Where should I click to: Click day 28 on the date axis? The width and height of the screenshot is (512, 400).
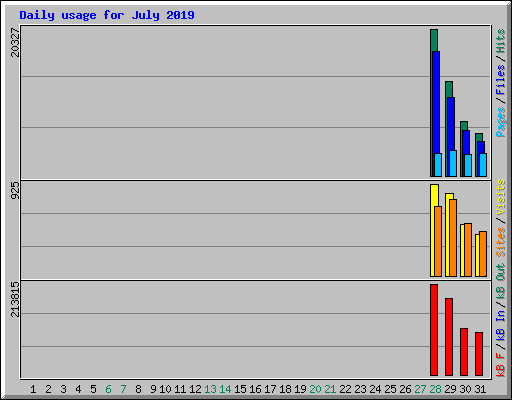coord(435,389)
